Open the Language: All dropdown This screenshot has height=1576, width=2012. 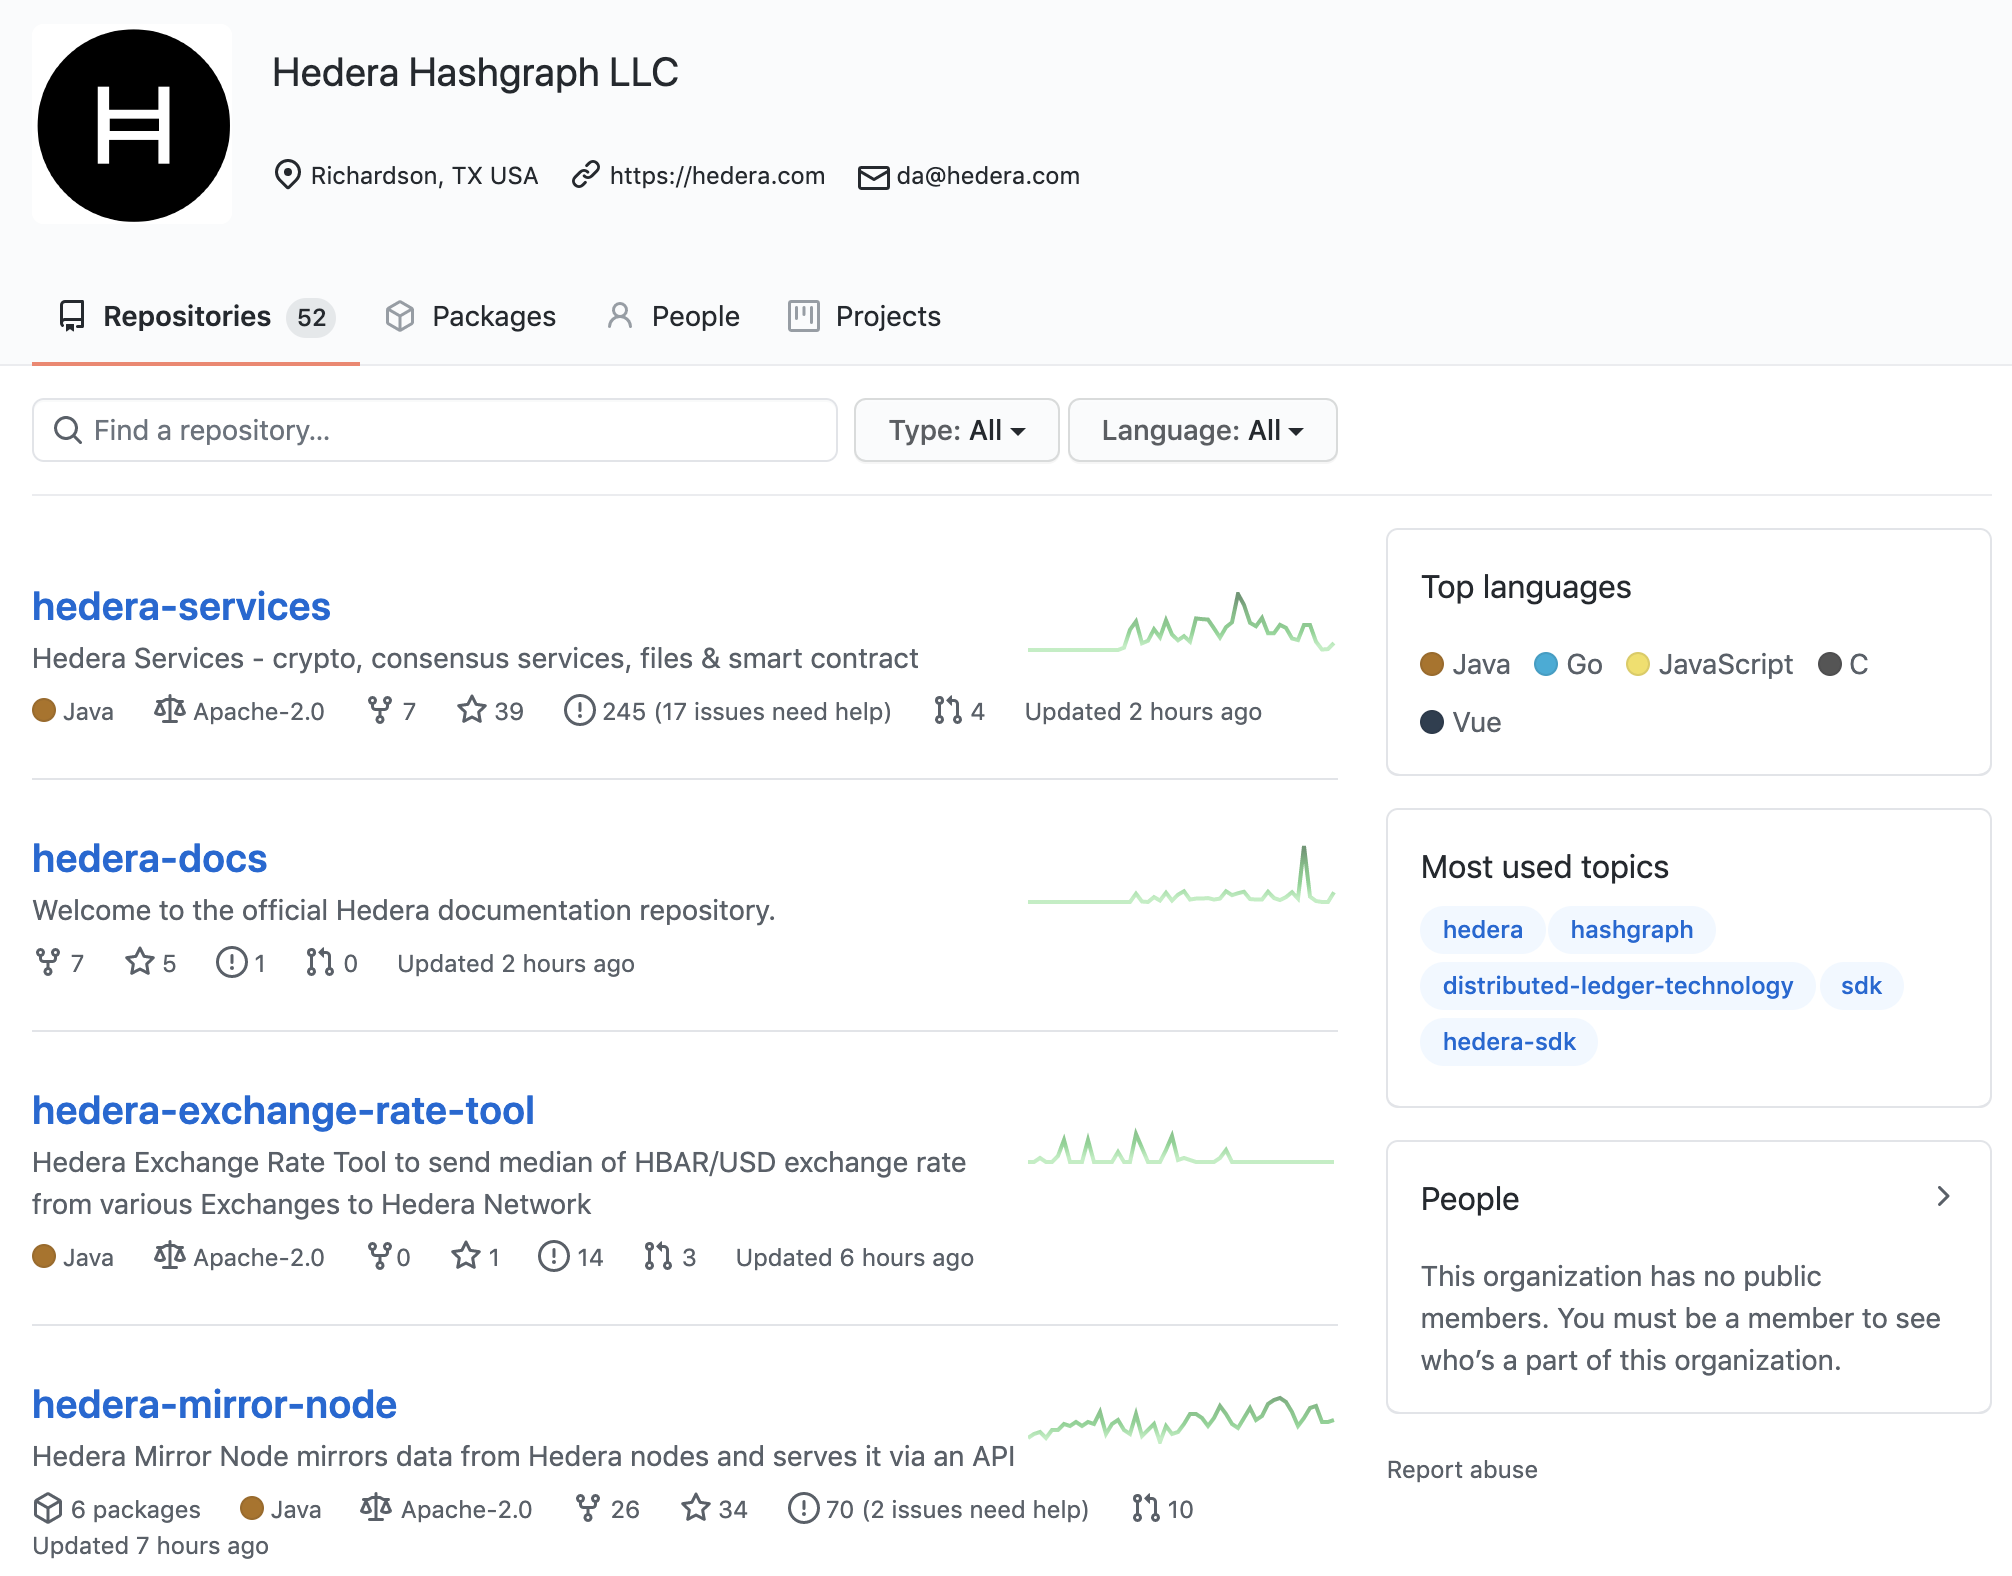(1202, 430)
